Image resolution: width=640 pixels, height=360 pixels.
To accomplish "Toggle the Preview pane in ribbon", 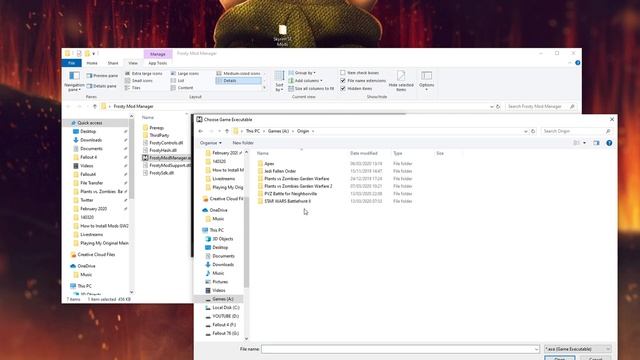I will (102, 76).
